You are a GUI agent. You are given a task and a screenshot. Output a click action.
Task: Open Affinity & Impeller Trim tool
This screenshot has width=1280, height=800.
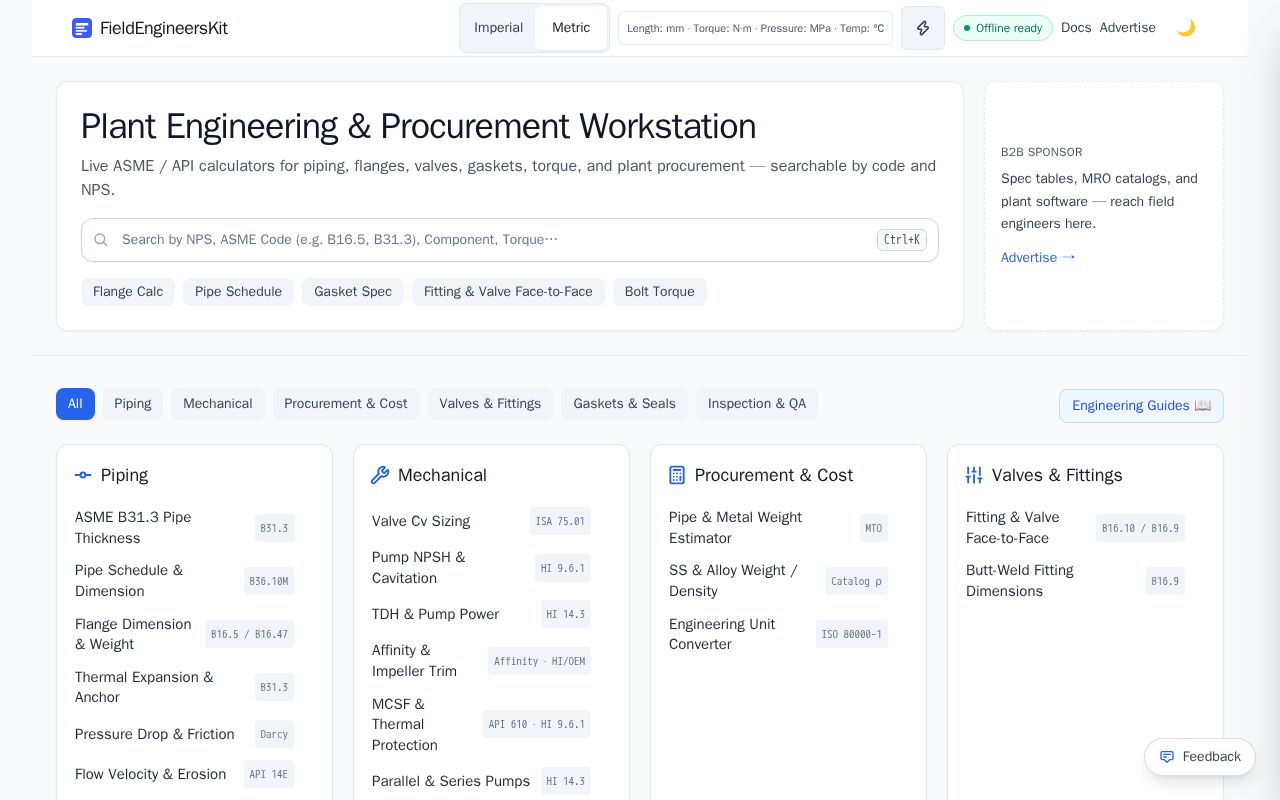(481, 661)
